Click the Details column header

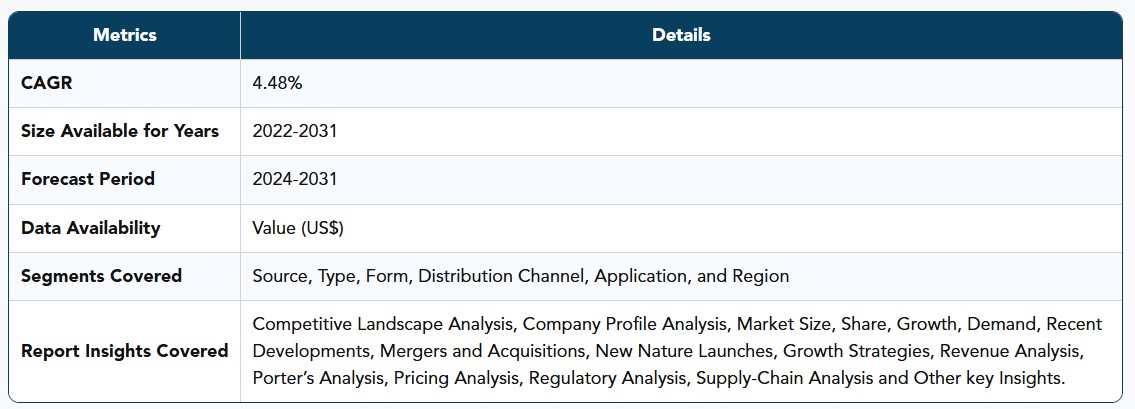(681, 35)
